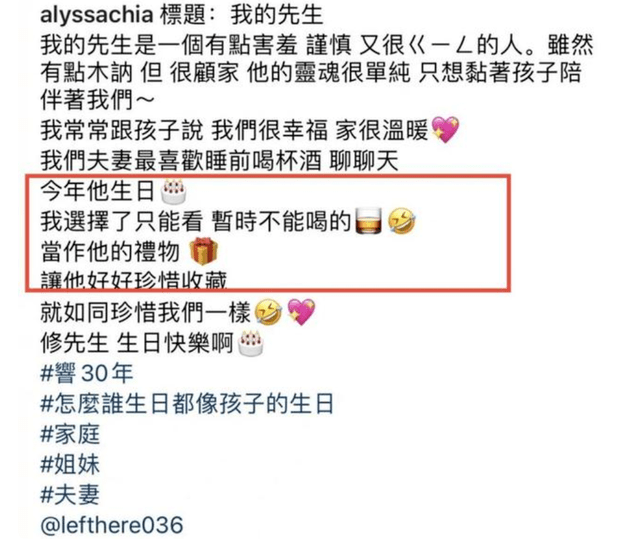
Task: Open the @lefthere036 mention
Action: 112,525
